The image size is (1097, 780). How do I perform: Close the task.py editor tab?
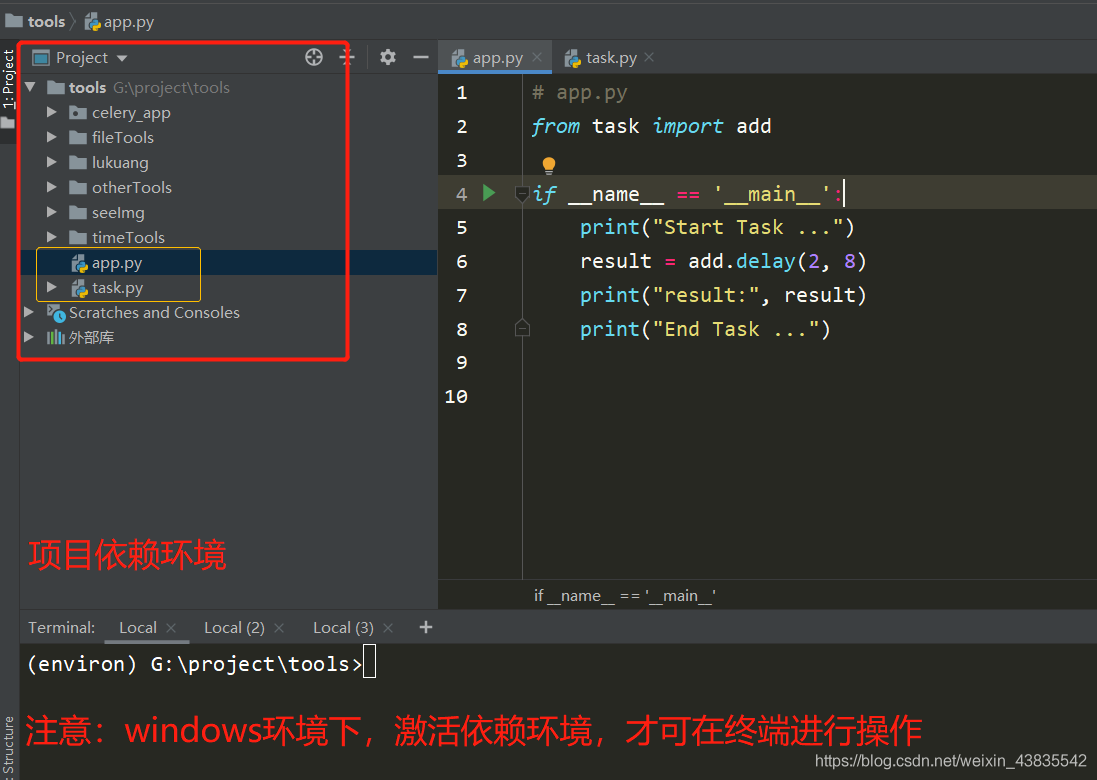[x=649, y=57]
